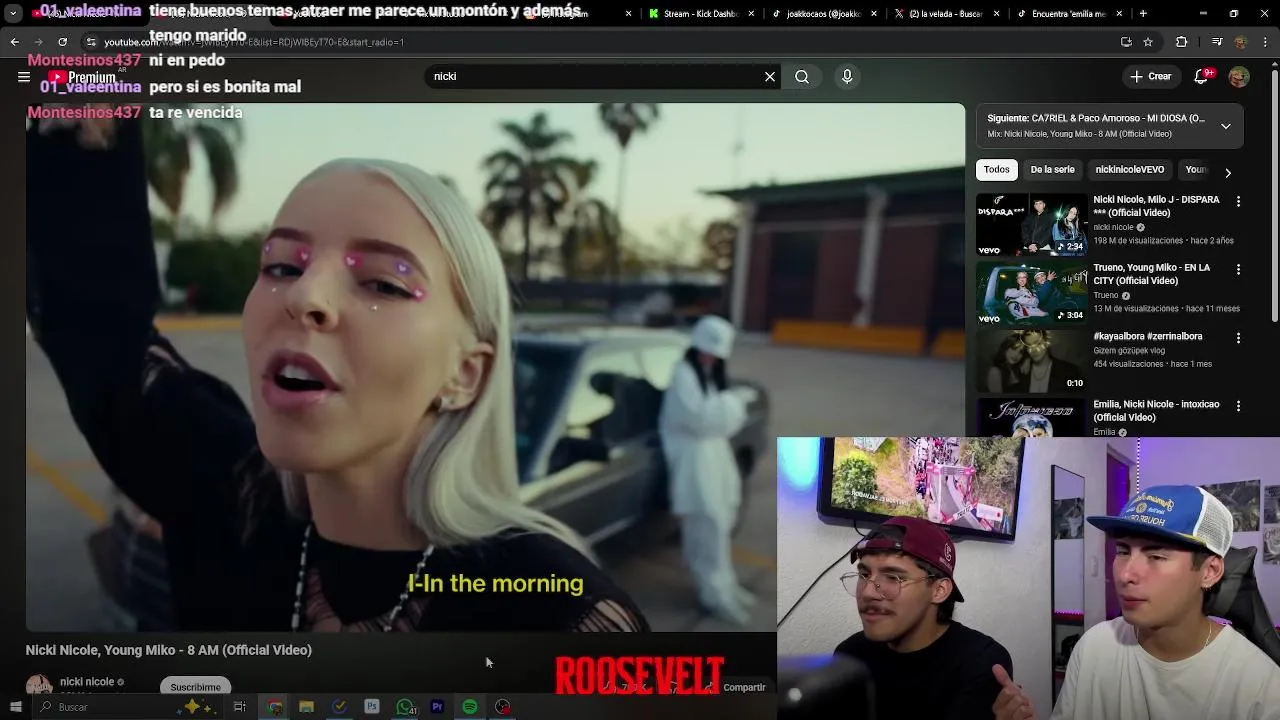Clear the search box with the X icon
Screen dimensions: 1280x720
tap(770, 76)
